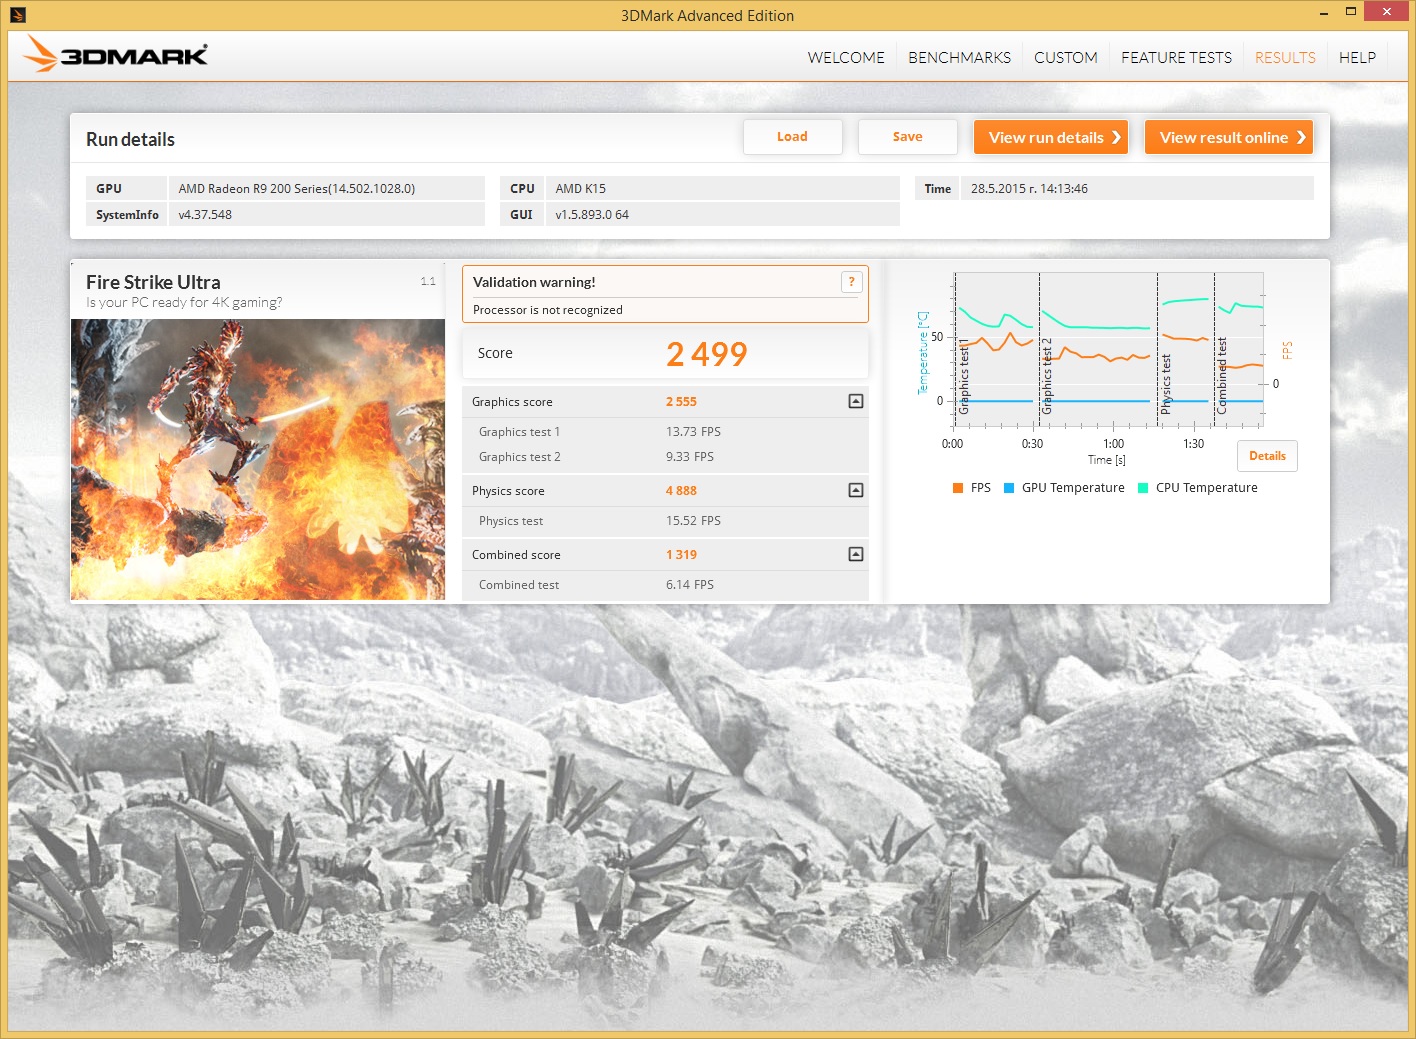This screenshot has width=1416, height=1039.
Task: Click the Physics score value 4 888
Action: point(681,491)
